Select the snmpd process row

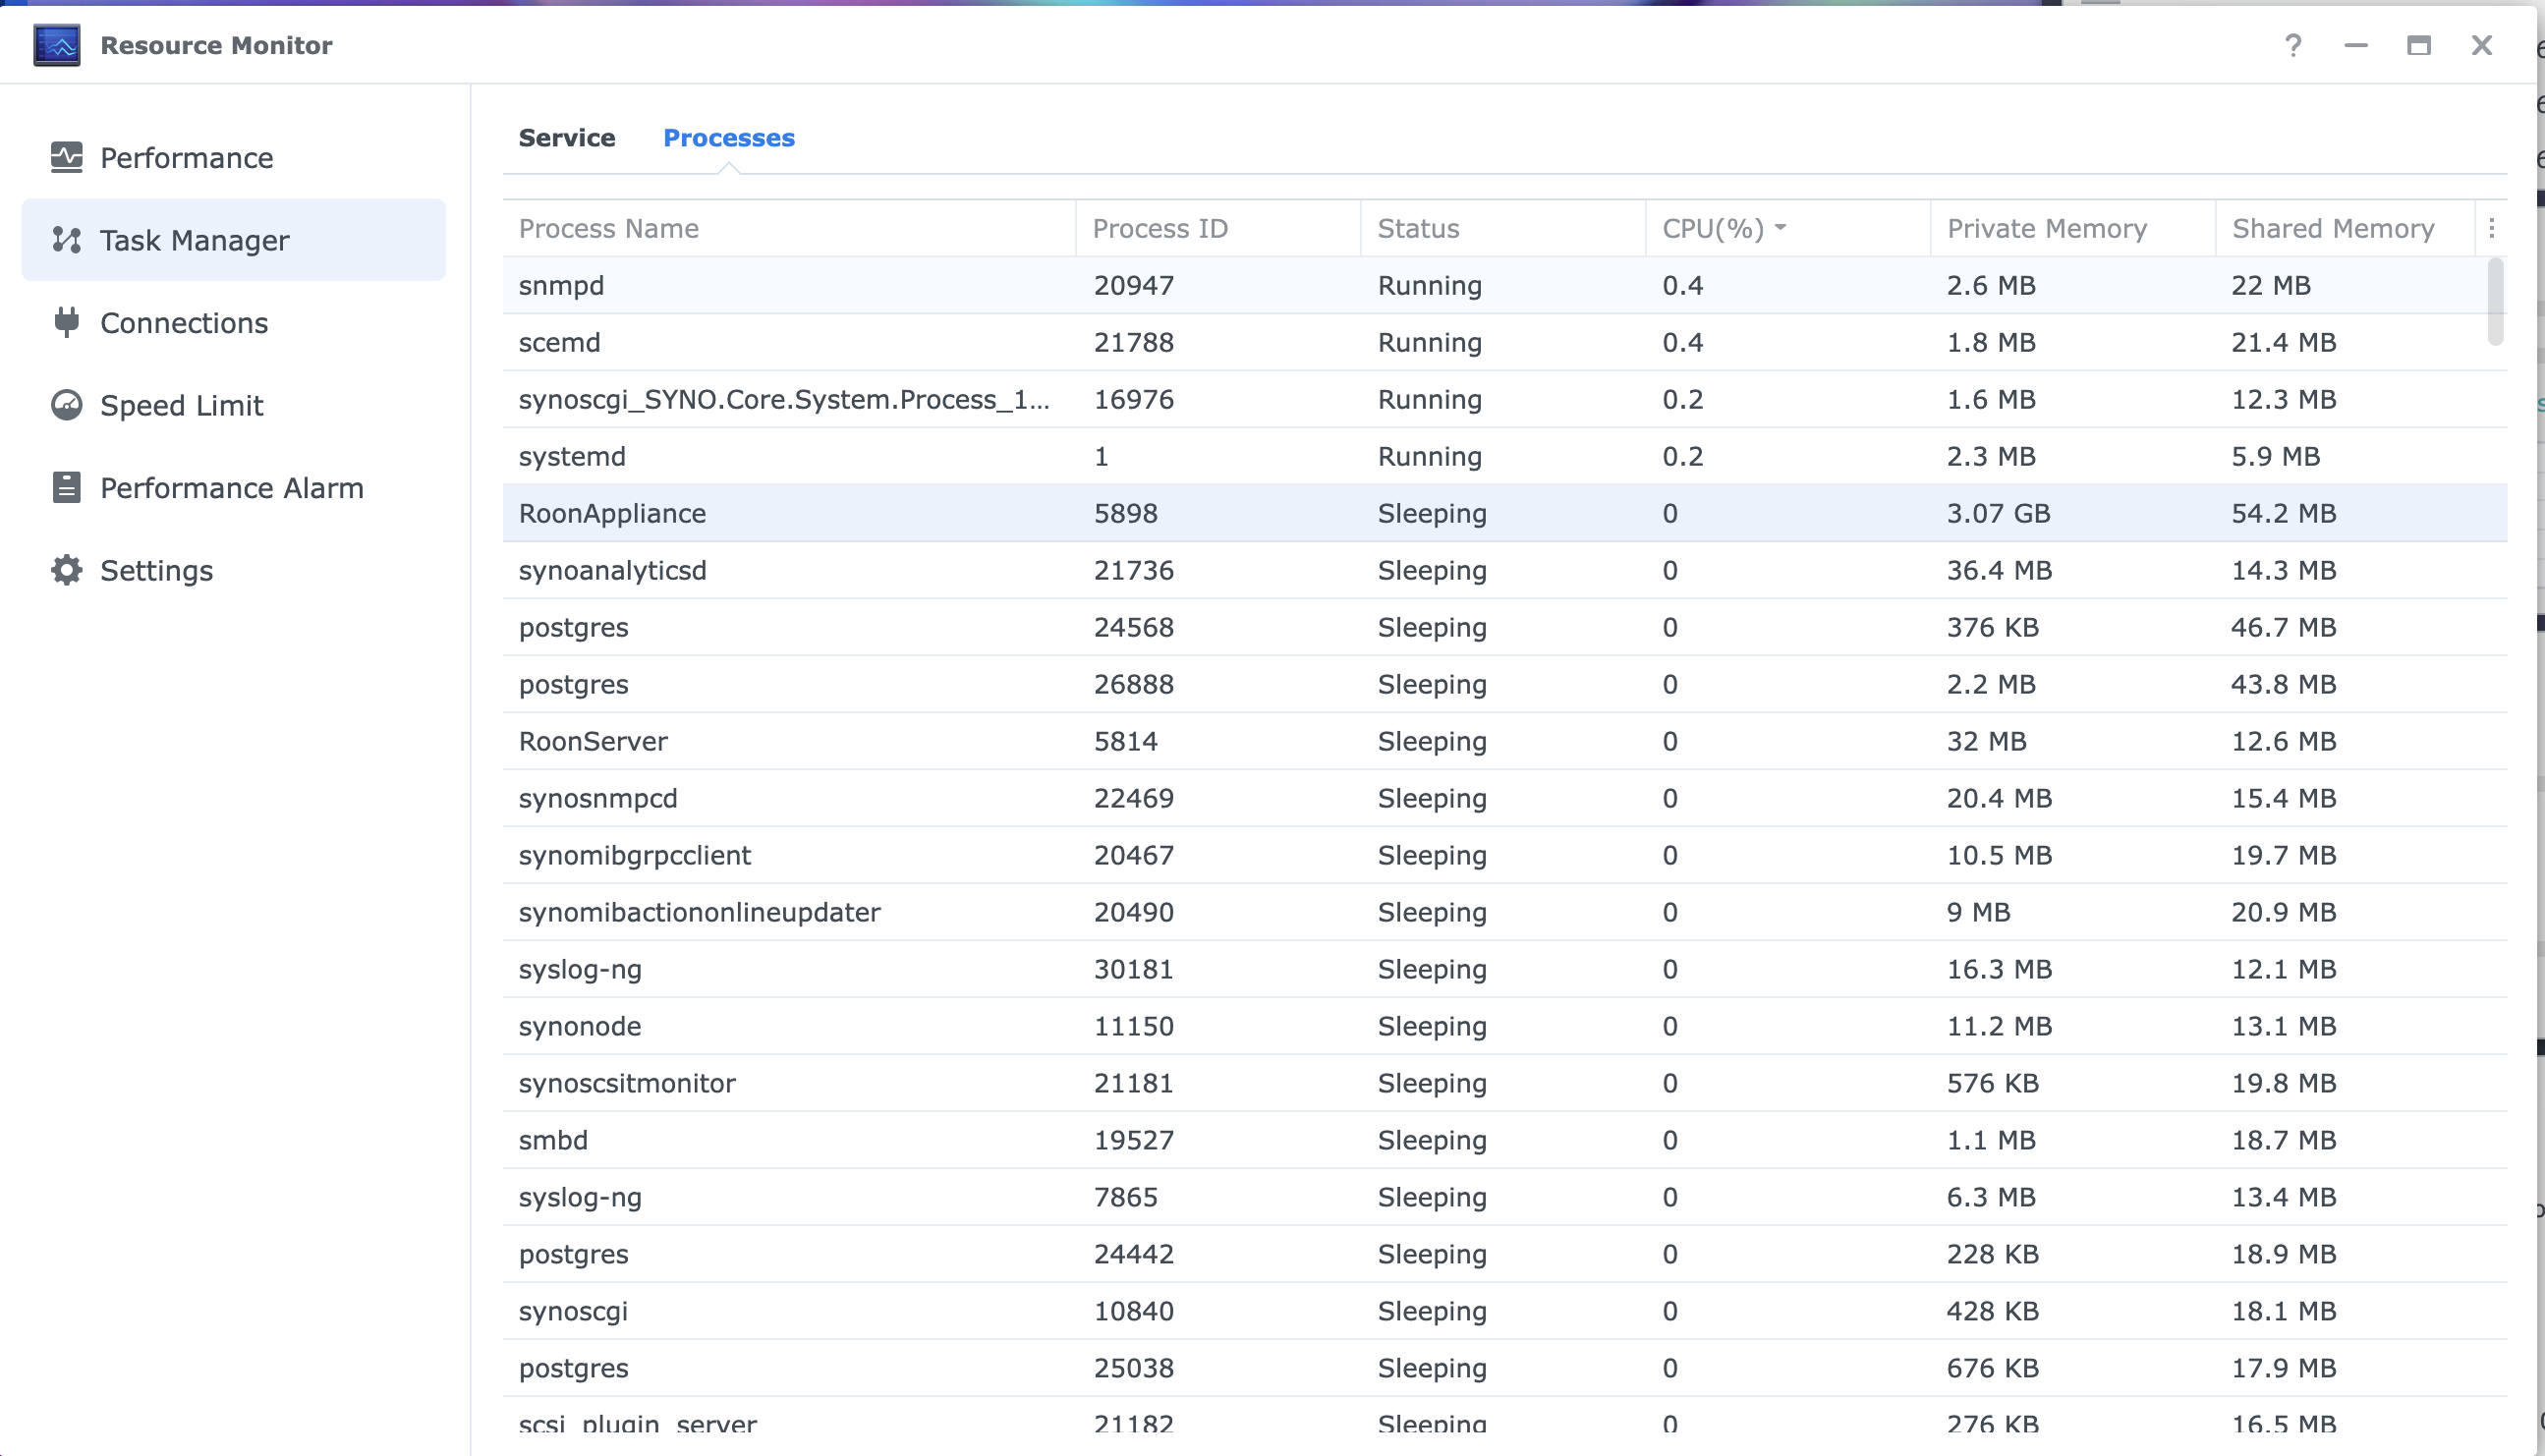561,285
